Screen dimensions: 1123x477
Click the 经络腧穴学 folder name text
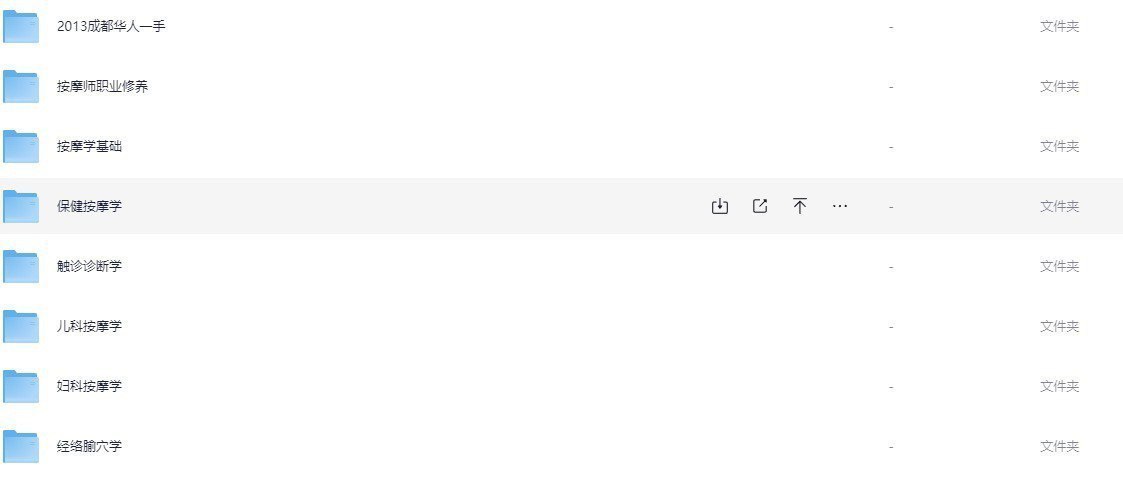pyautogui.click(x=90, y=446)
